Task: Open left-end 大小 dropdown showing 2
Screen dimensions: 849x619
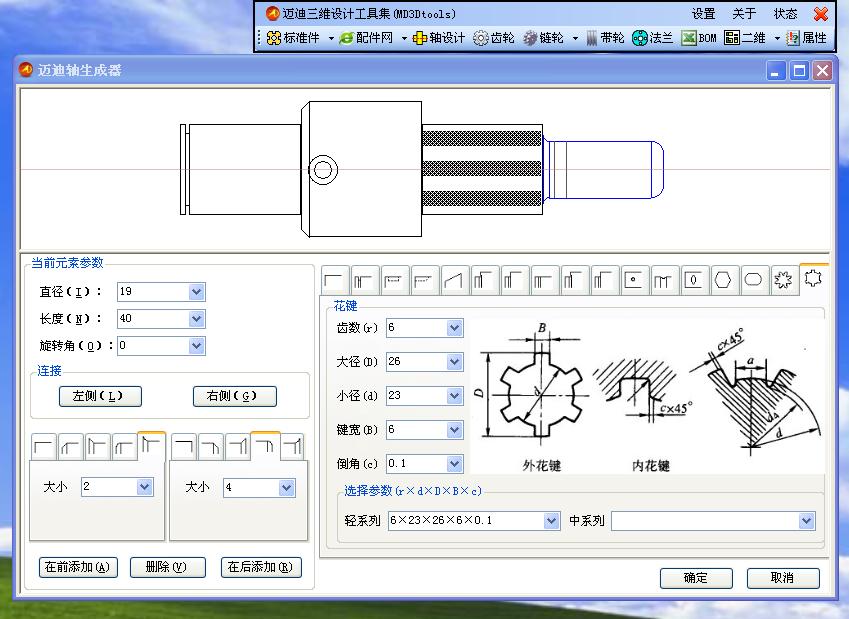Action: (144, 487)
